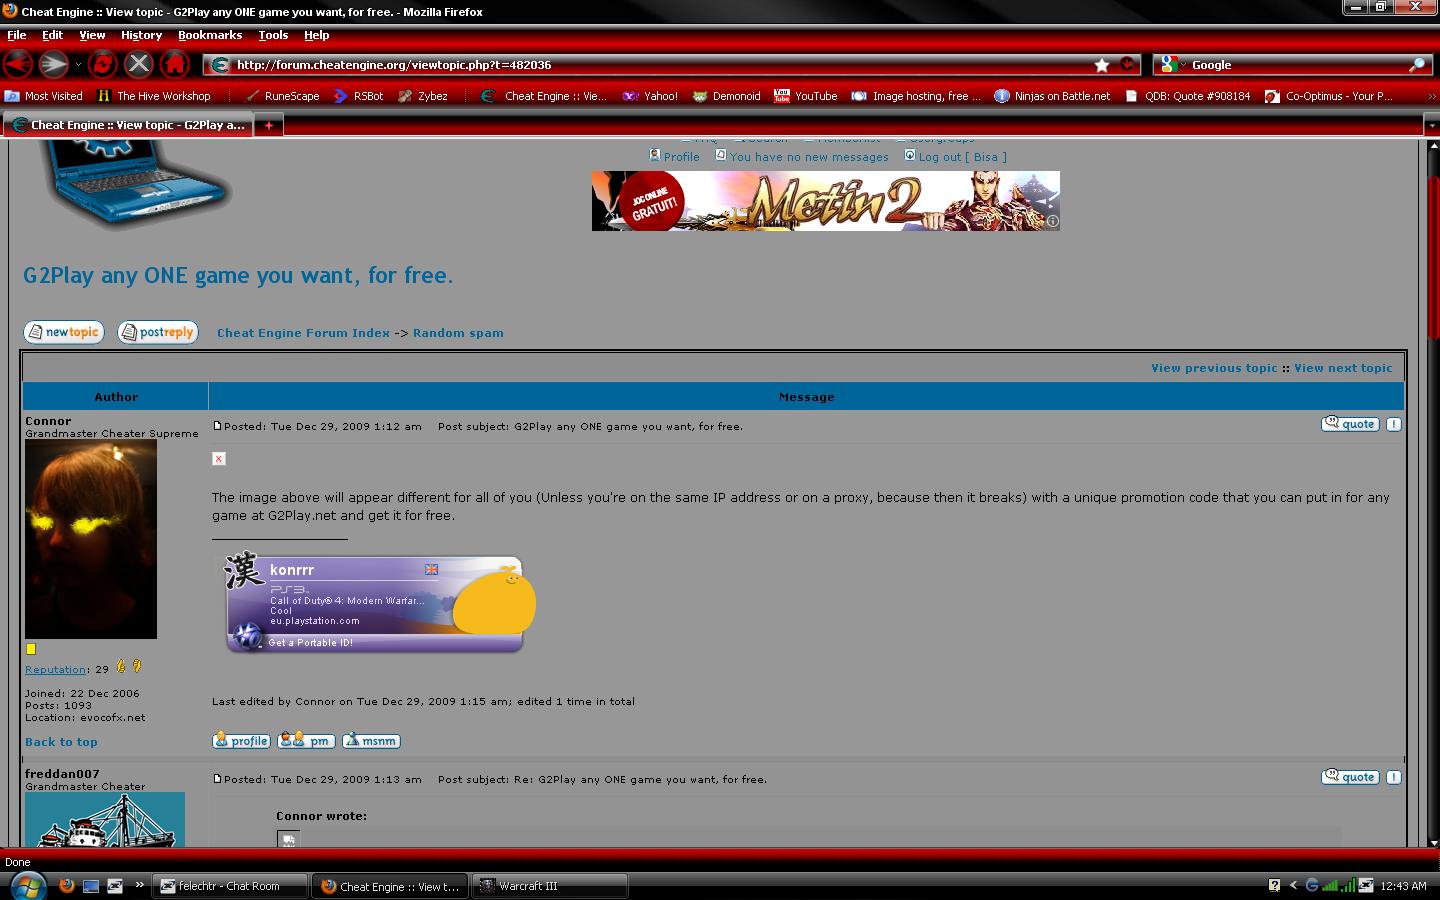This screenshot has width=1440, height=900.
Task: Open Connor's Reputation link
Action: (x=55, y=670)
